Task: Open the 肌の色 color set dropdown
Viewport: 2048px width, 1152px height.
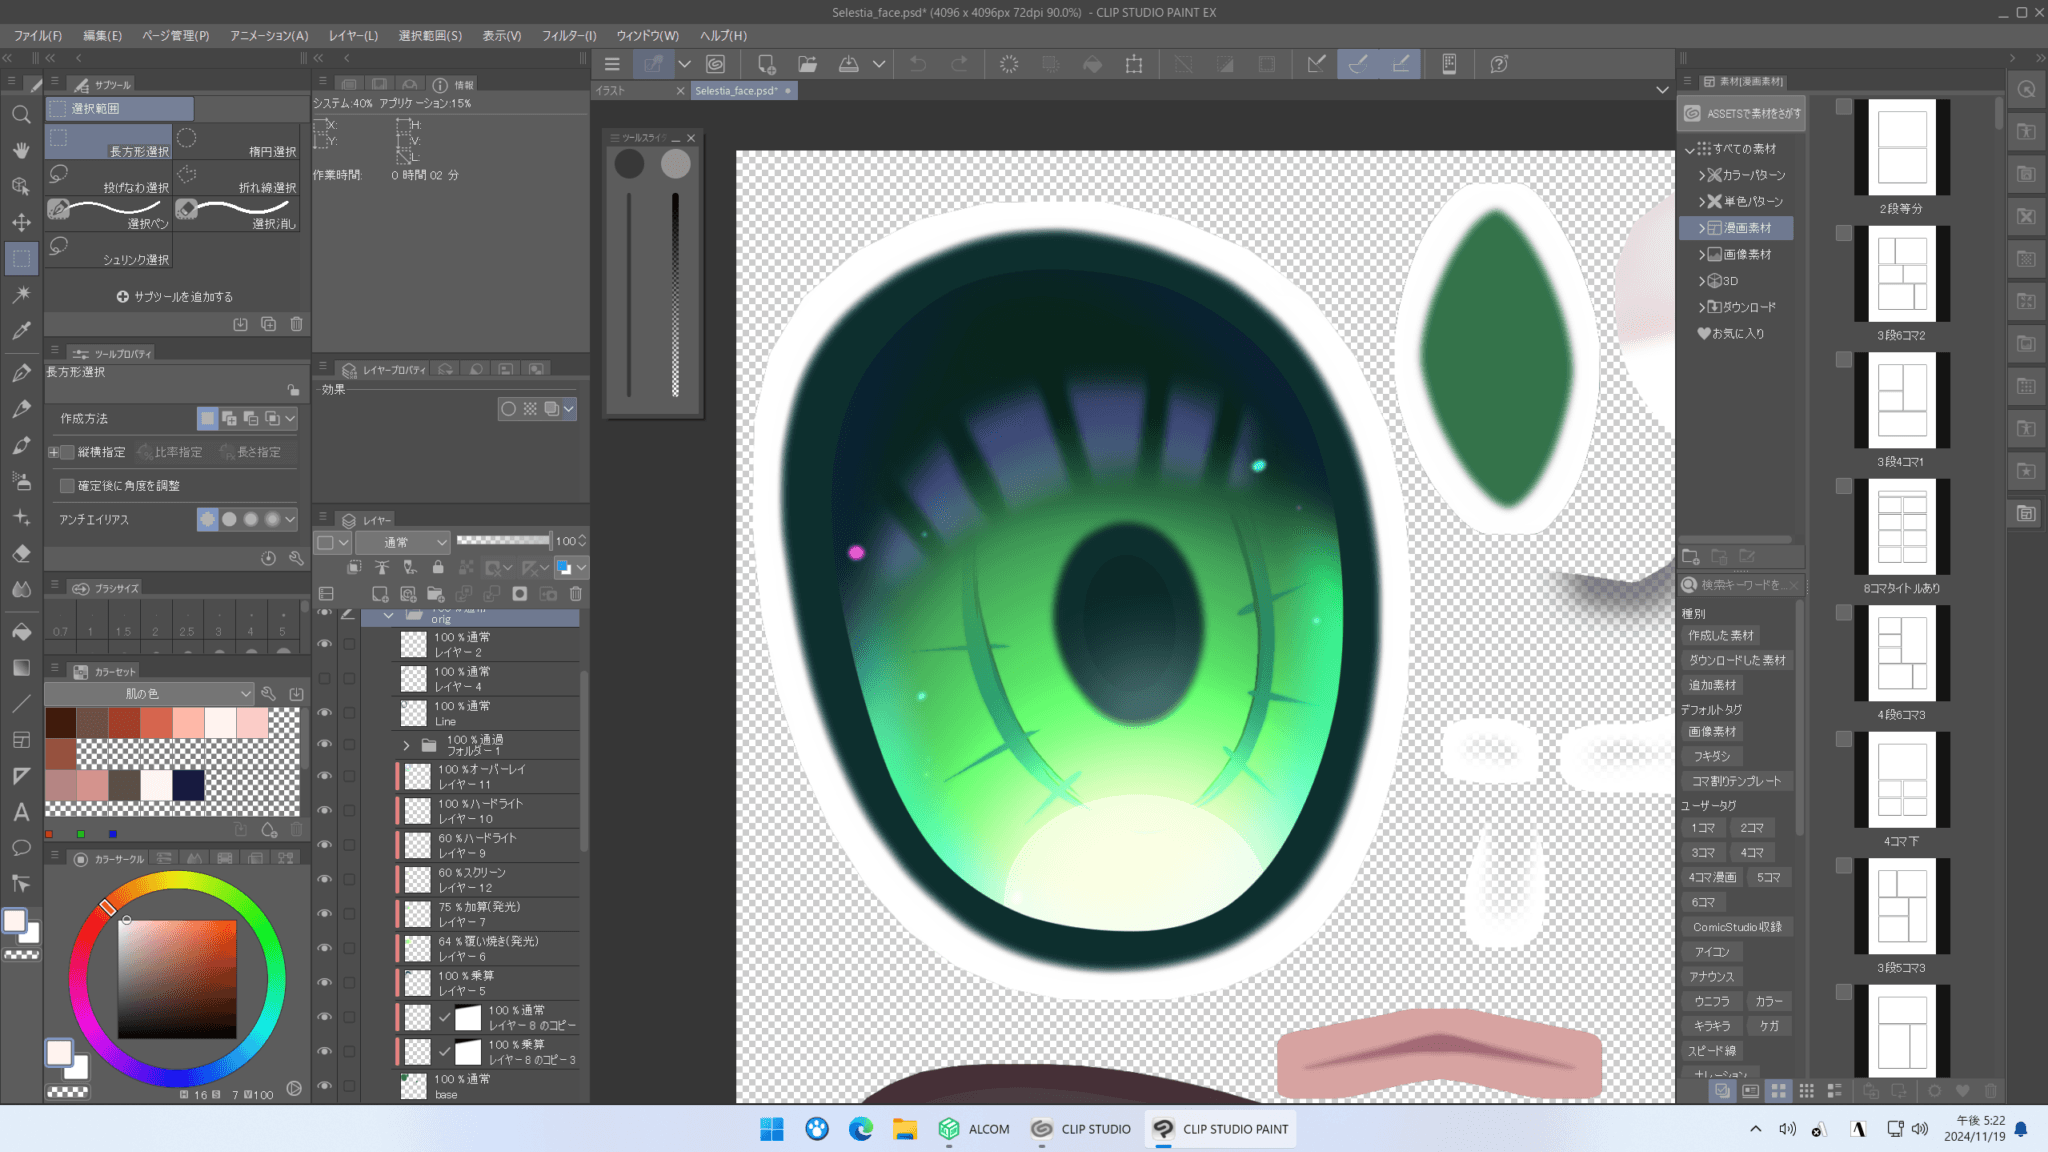Action: (149, 693)
